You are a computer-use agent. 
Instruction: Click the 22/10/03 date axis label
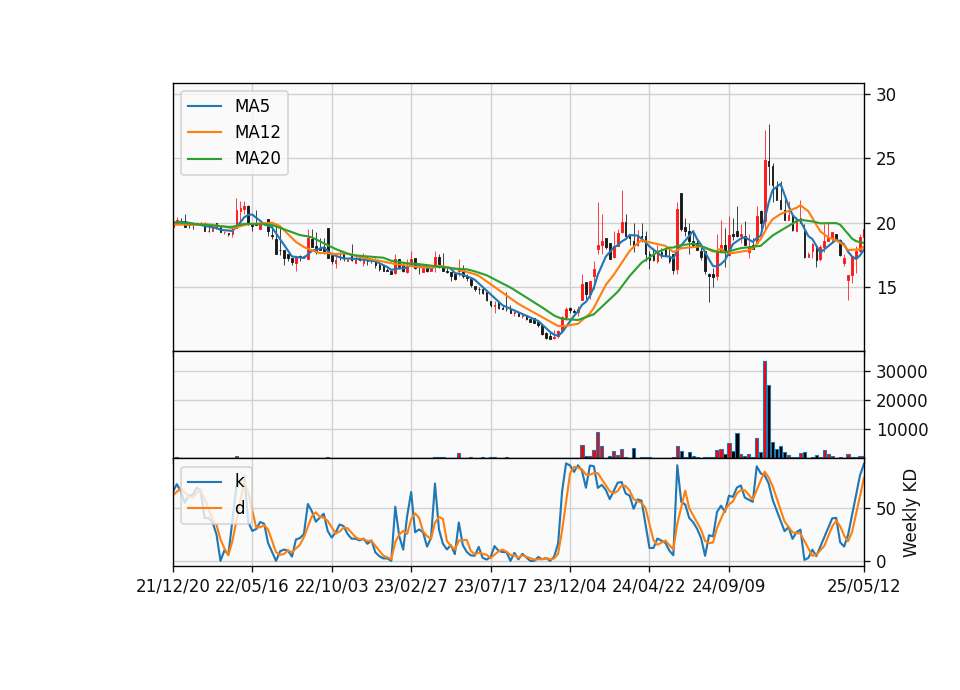tap(332, 586)
